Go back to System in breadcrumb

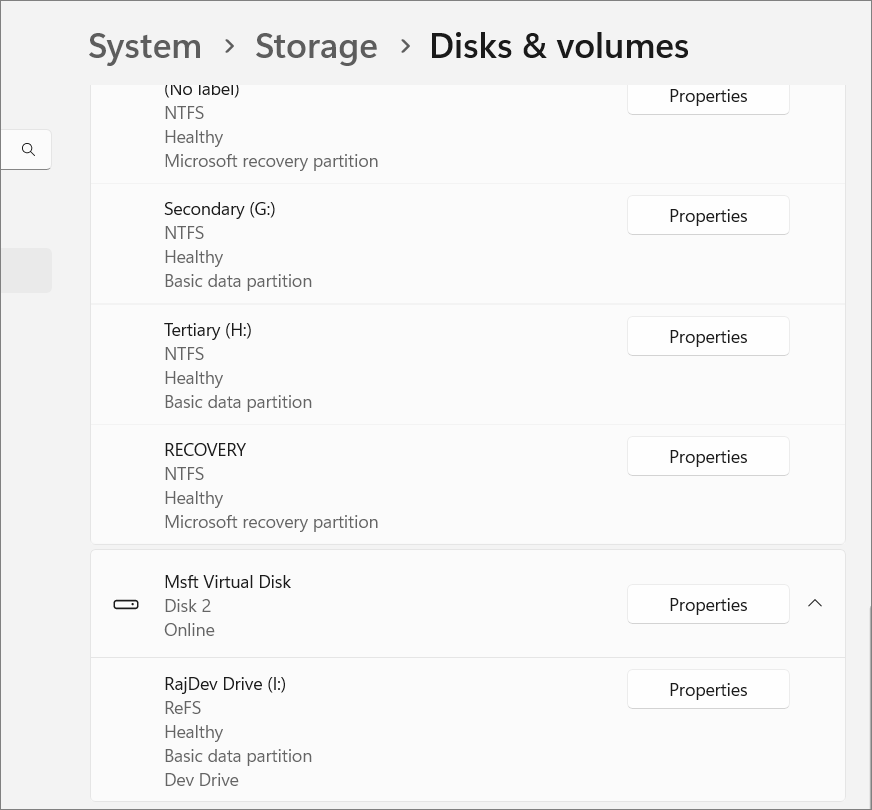click(x=145, y=46)
